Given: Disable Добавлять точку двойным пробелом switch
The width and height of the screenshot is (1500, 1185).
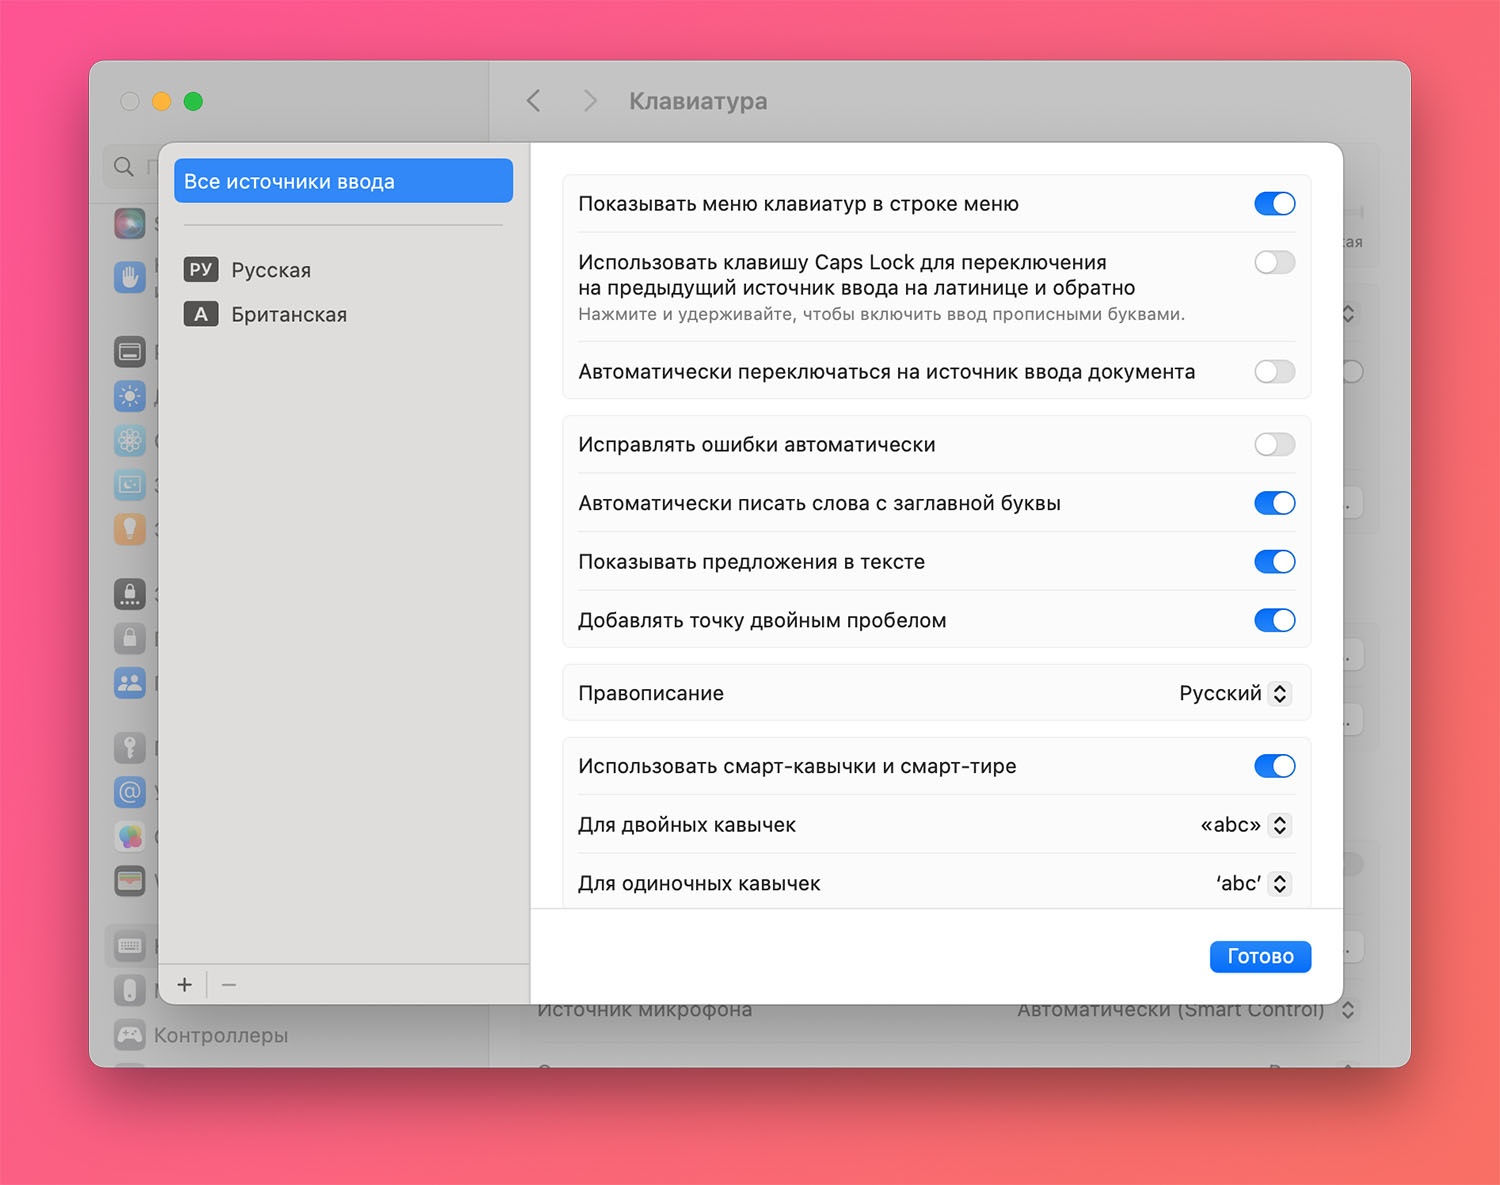Looking at the screenshot, I should 1275,620.
